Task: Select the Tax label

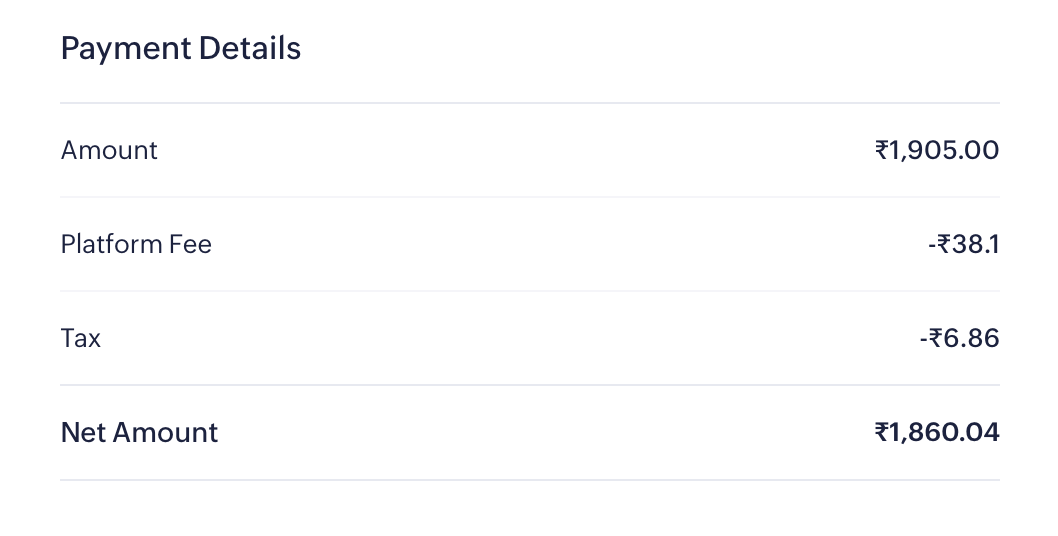Action: [81, 338]
